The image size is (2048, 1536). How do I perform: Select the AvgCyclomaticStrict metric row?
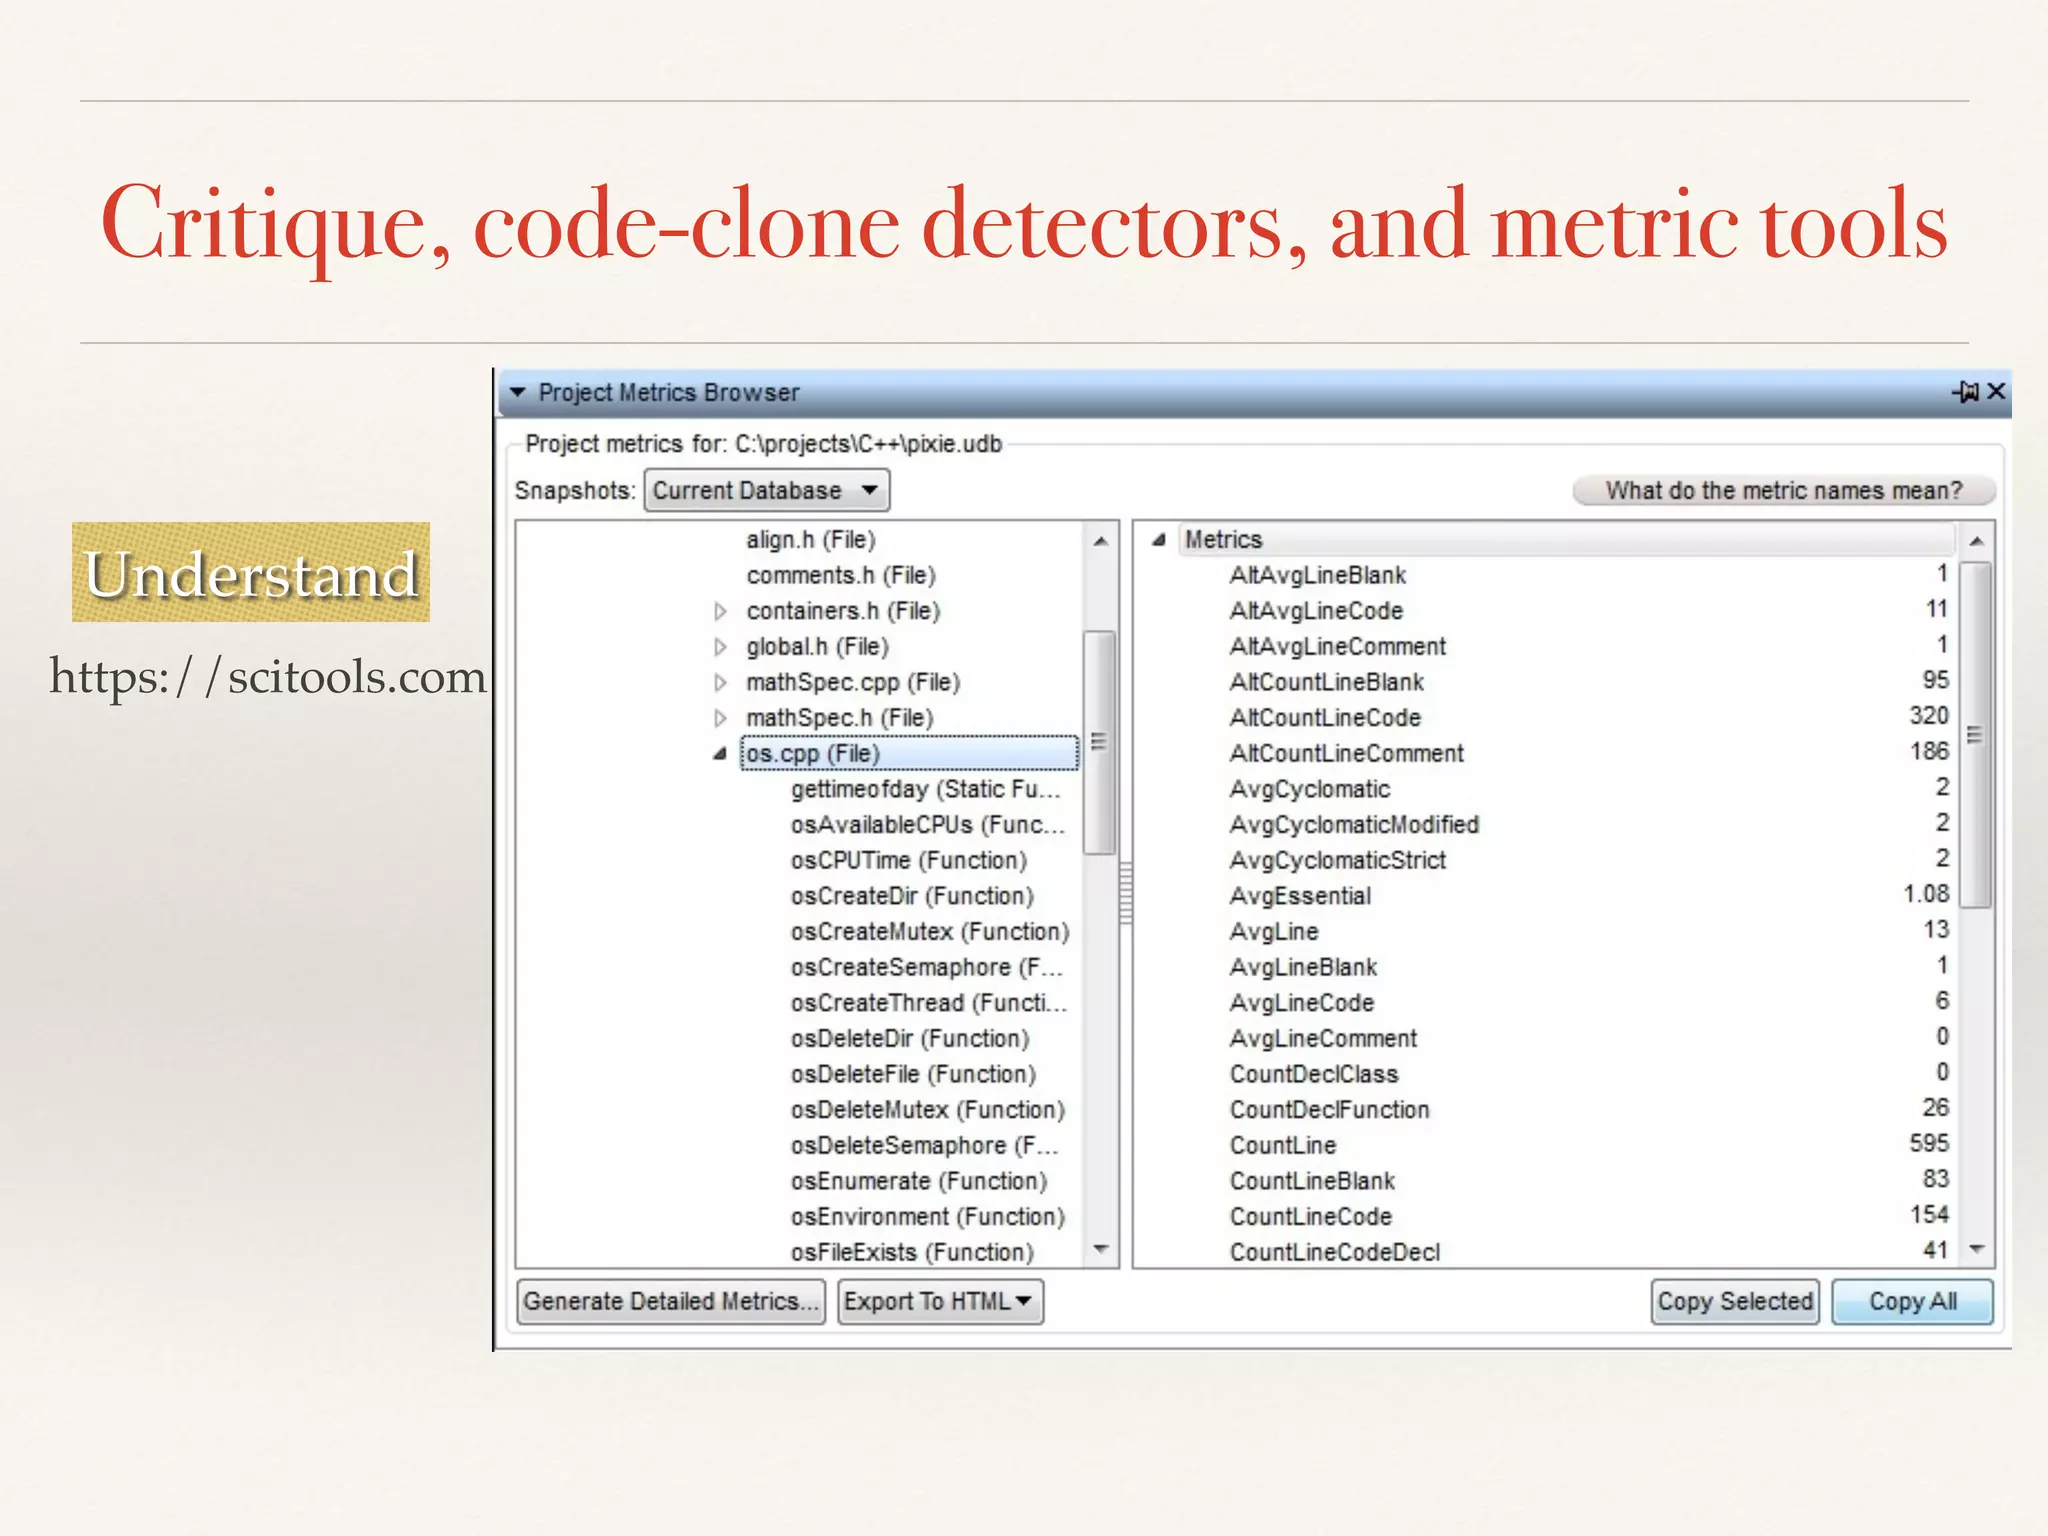pos(1589,861)
